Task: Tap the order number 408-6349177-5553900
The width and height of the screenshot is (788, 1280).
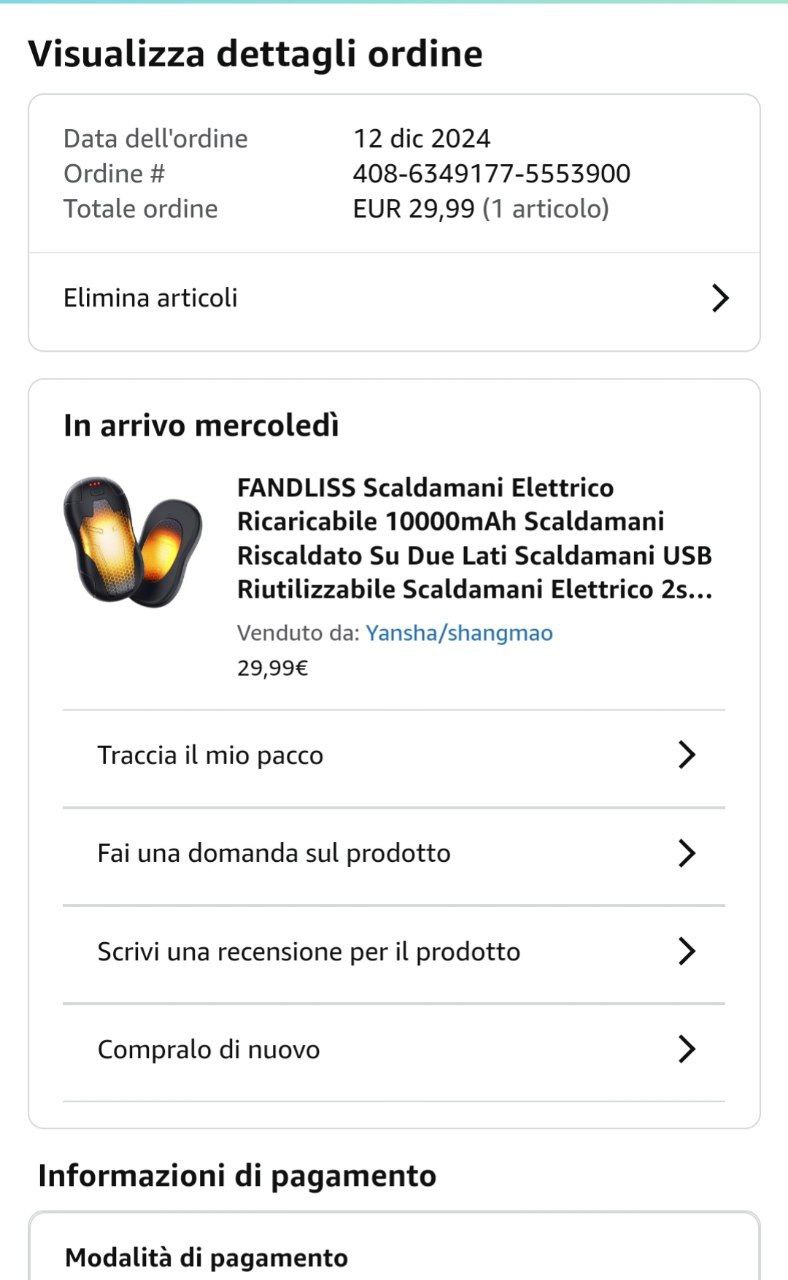Action: click(491, 174)
